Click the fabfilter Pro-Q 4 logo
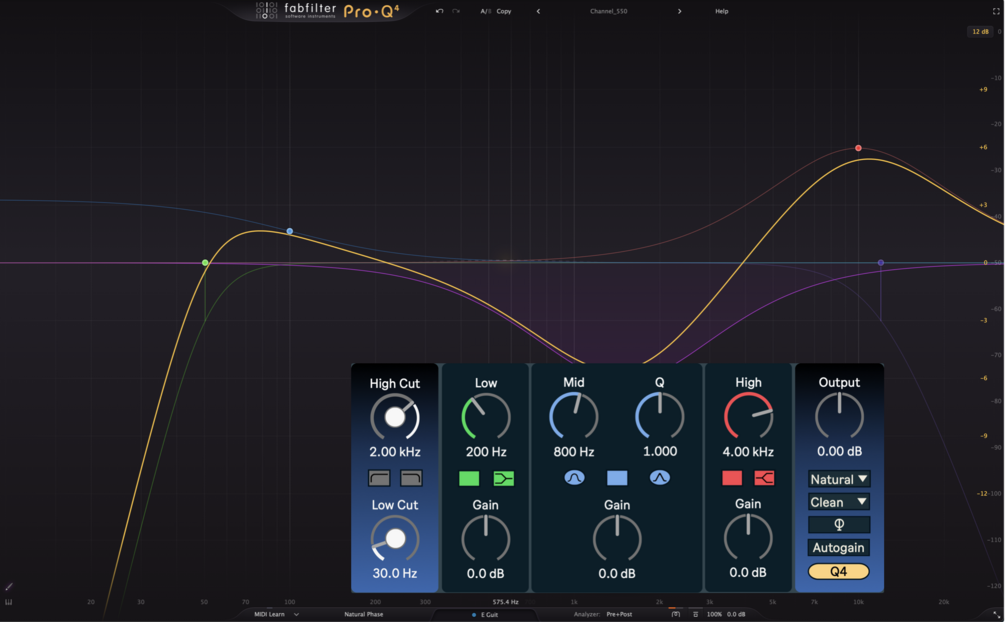This screenshot has height=622, width=1005. [328, 11]
